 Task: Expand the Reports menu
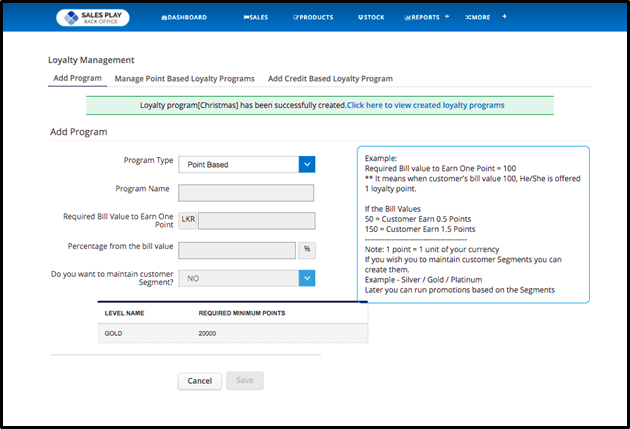tap(426, 17)
